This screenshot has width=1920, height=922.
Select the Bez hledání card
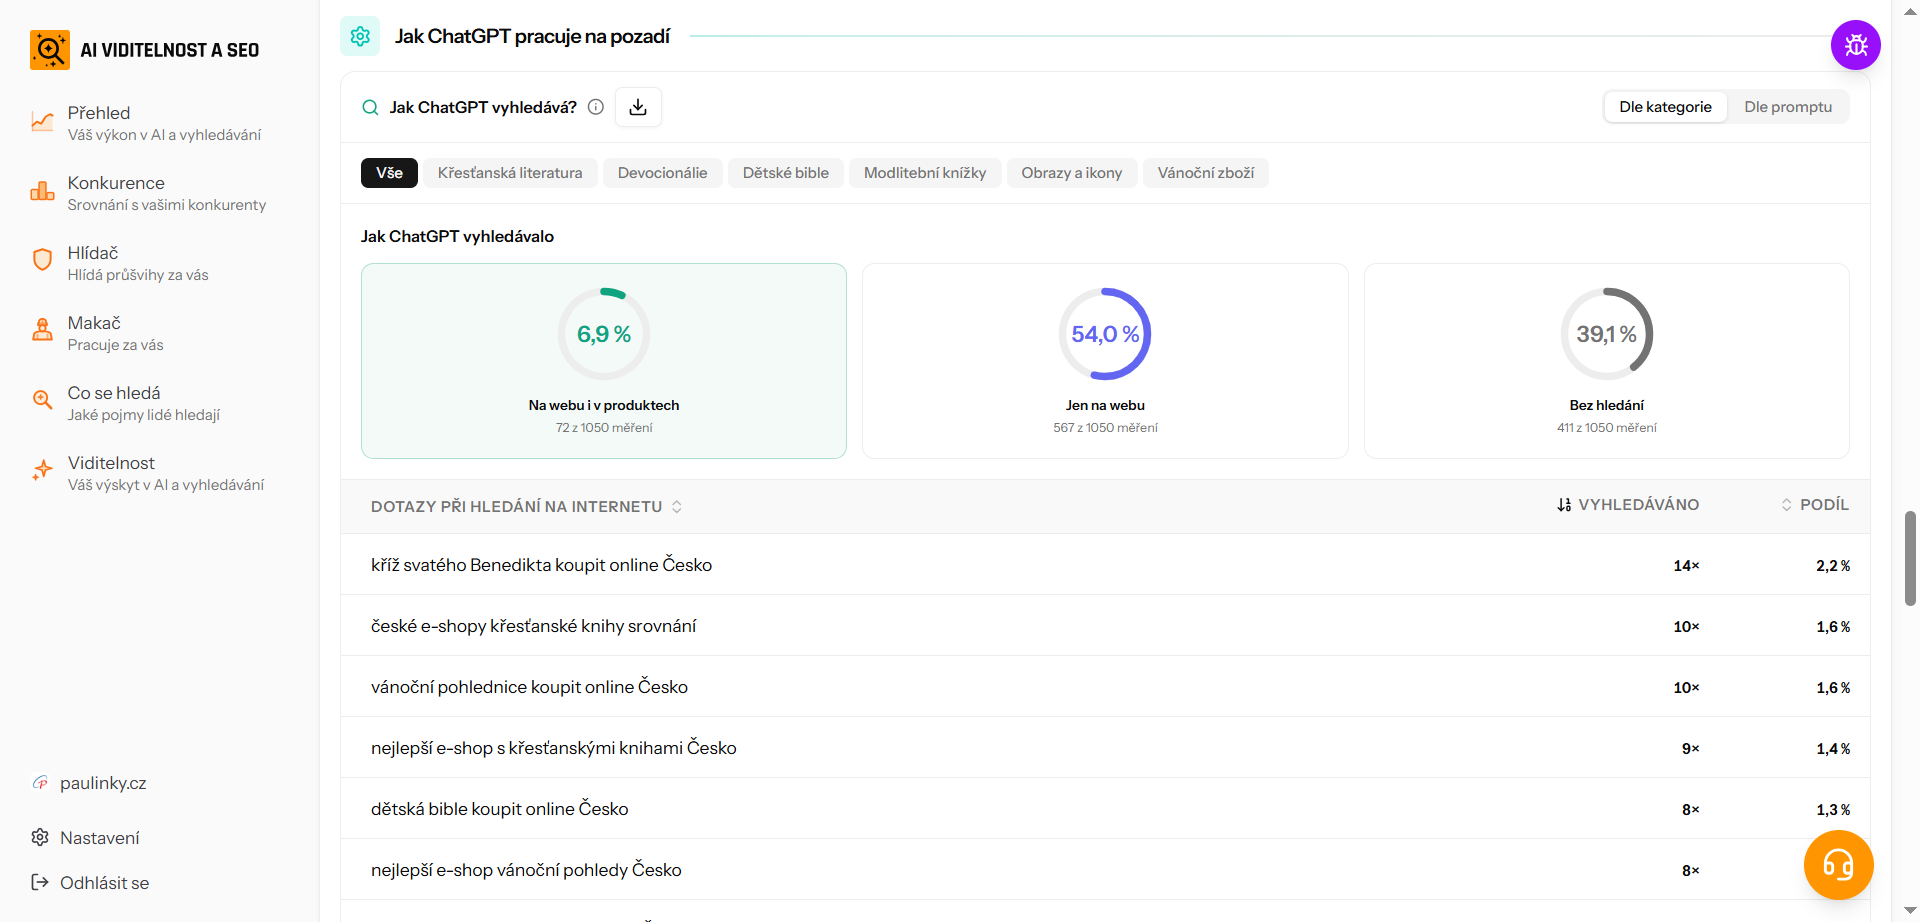pos(1607,361)
